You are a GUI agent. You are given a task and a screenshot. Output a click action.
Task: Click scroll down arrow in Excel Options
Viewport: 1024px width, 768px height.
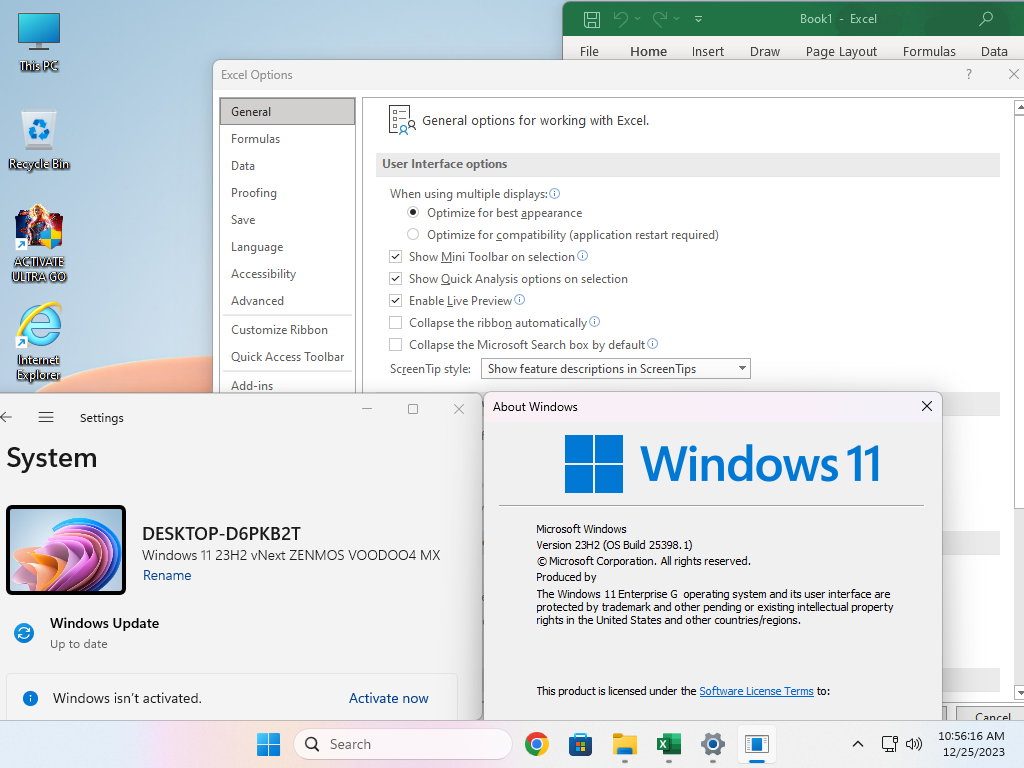click(x=1019, y=693)
